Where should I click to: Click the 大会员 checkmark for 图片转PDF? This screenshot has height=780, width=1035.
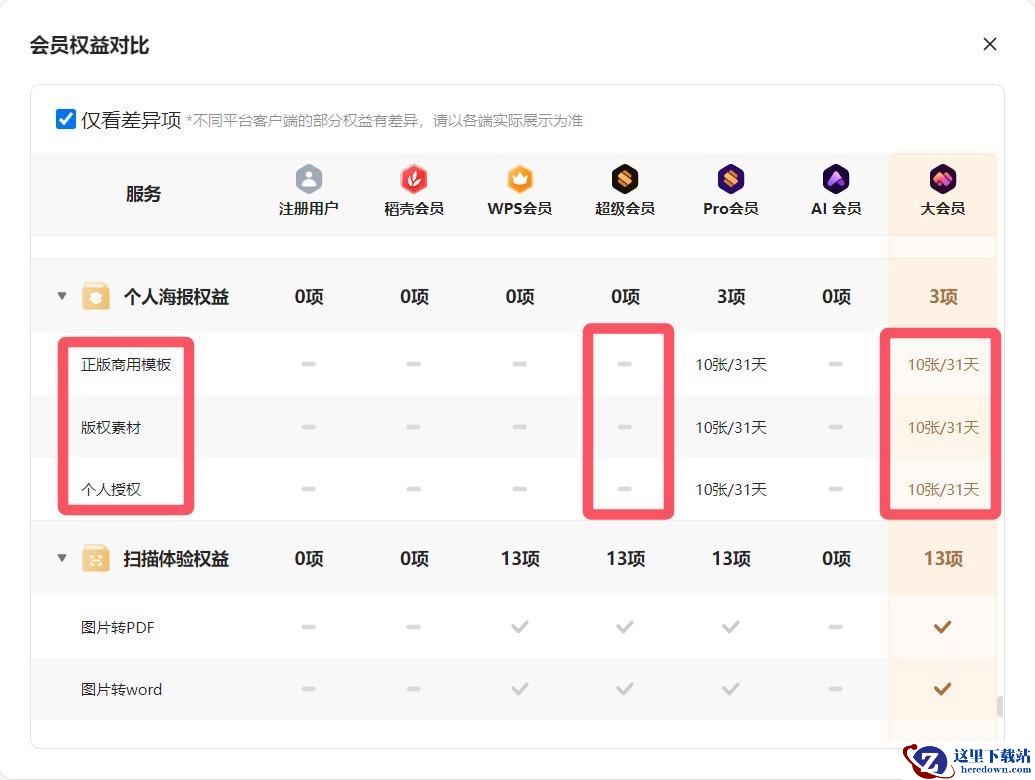[x=943, y=626]
